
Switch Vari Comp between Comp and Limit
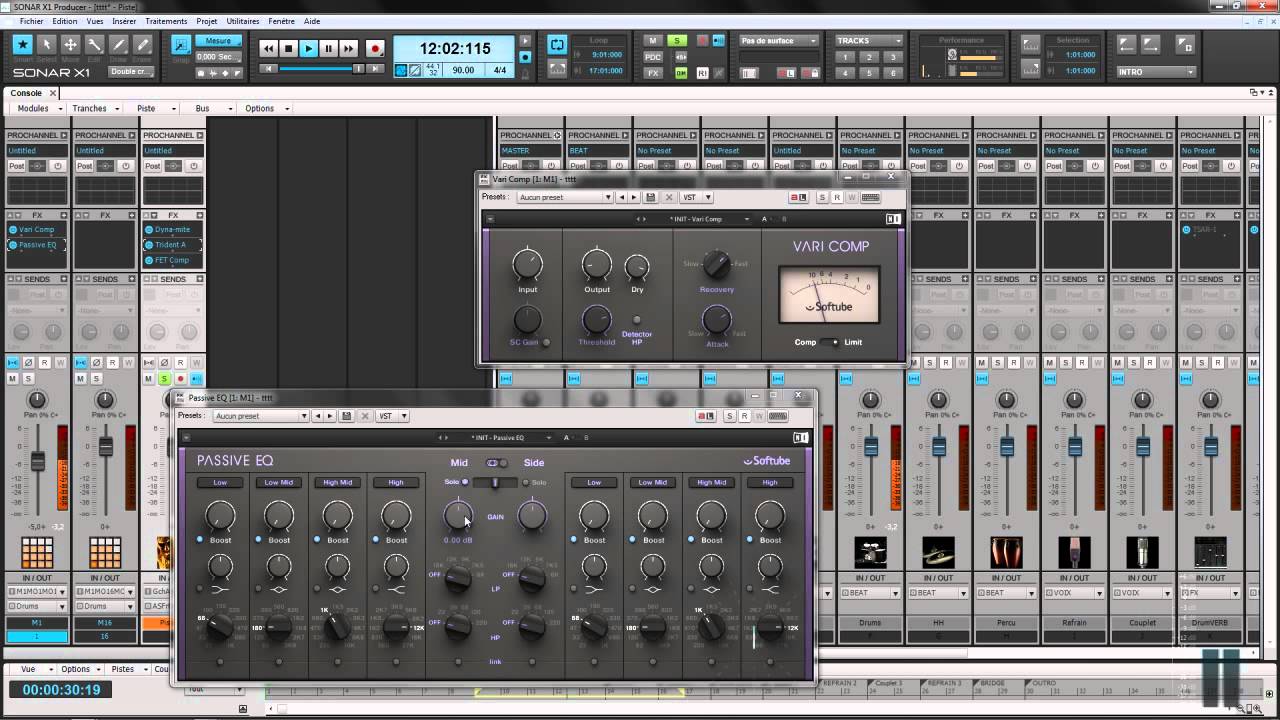pyautogui.click(x=831, y=342)
